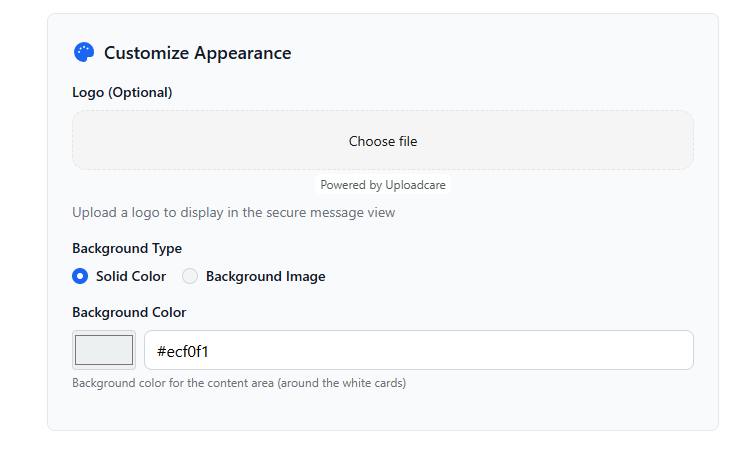
Task: Click the Background Type label
Action: click(x=127, y=248)
